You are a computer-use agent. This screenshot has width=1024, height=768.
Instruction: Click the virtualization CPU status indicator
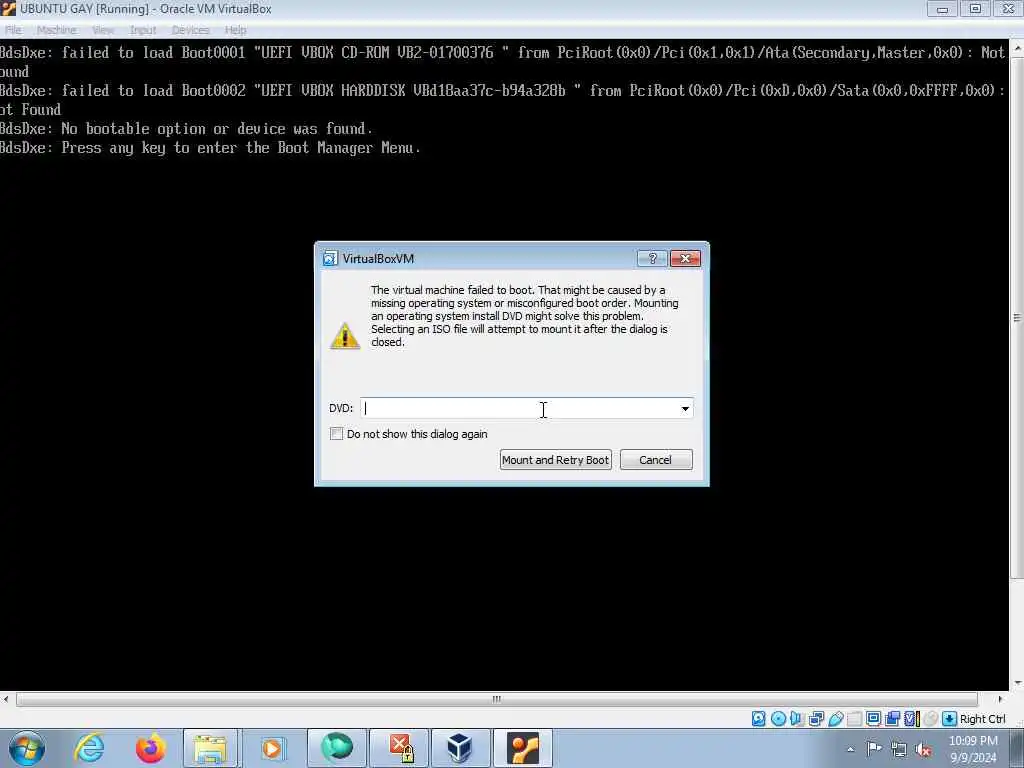[912, 719]
